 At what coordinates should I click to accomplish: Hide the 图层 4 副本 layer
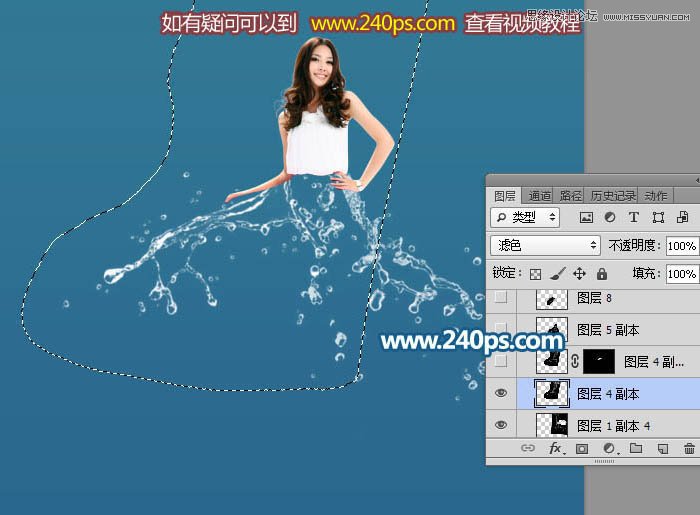pos(501,394)
